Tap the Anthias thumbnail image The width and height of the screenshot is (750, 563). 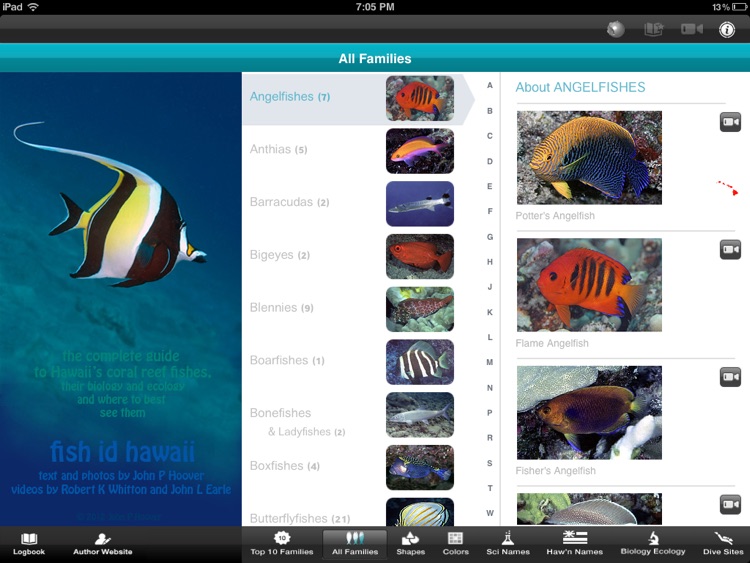click(x=420, y=151)
